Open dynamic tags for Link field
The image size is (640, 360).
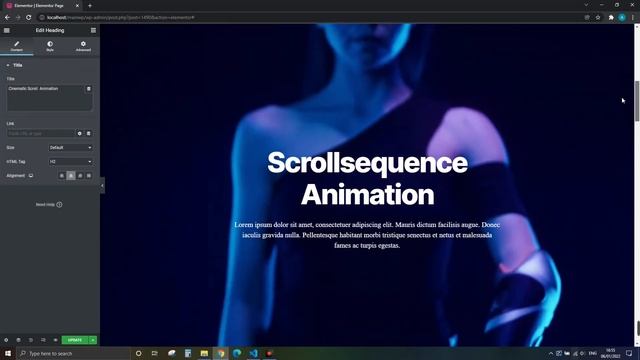click(89, 133)
